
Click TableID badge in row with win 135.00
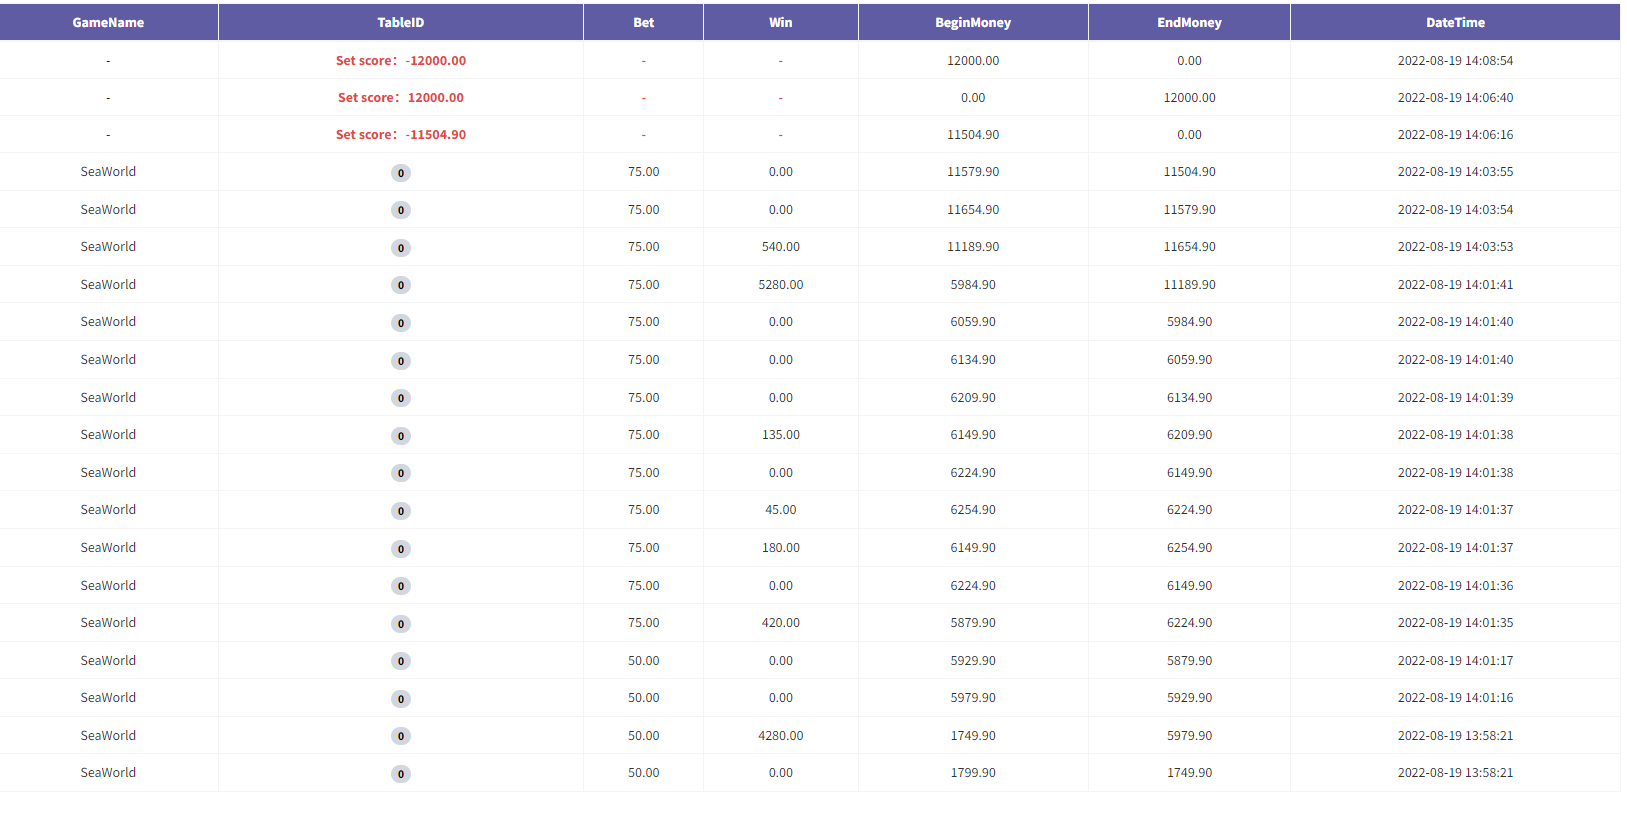[x=401, y=436]
